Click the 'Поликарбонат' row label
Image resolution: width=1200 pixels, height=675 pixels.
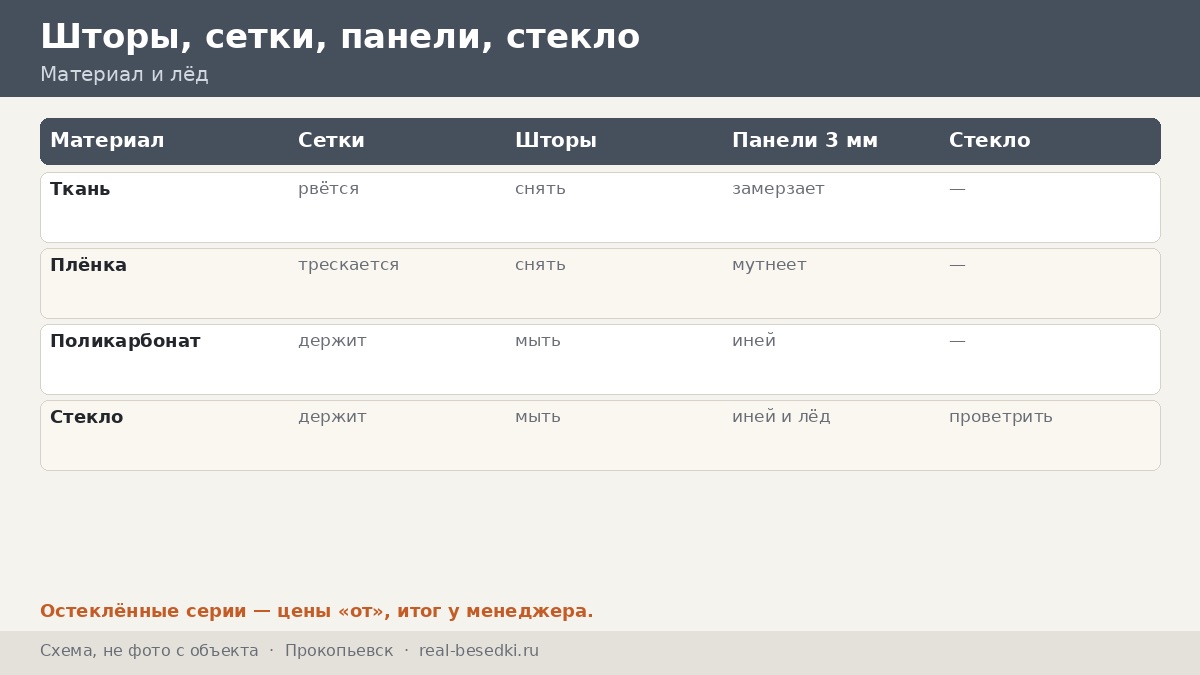[x=125, y=341]
